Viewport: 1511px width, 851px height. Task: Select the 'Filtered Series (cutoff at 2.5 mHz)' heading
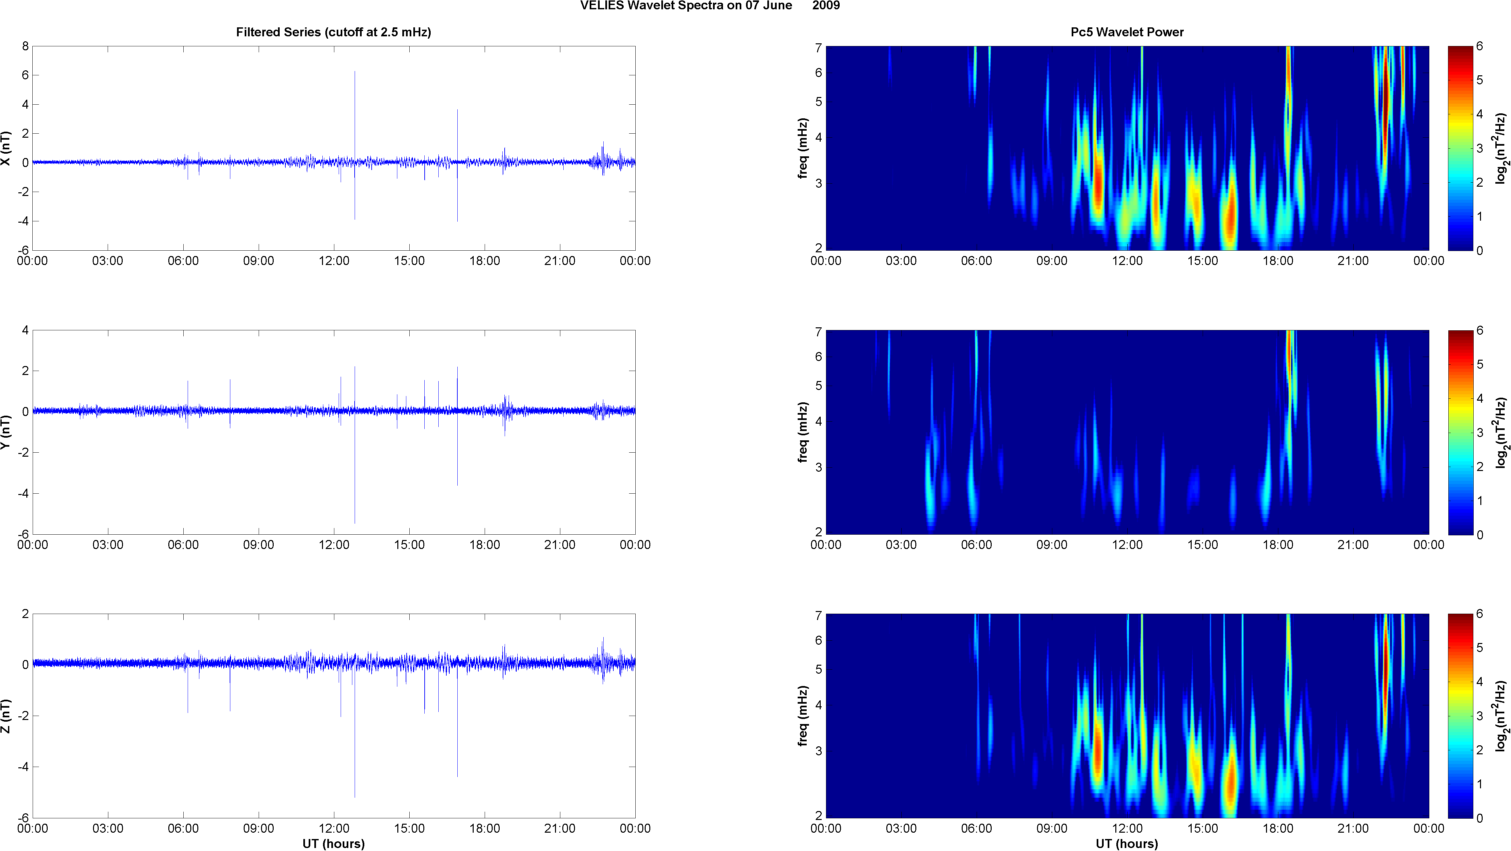[x=333, y=32]
